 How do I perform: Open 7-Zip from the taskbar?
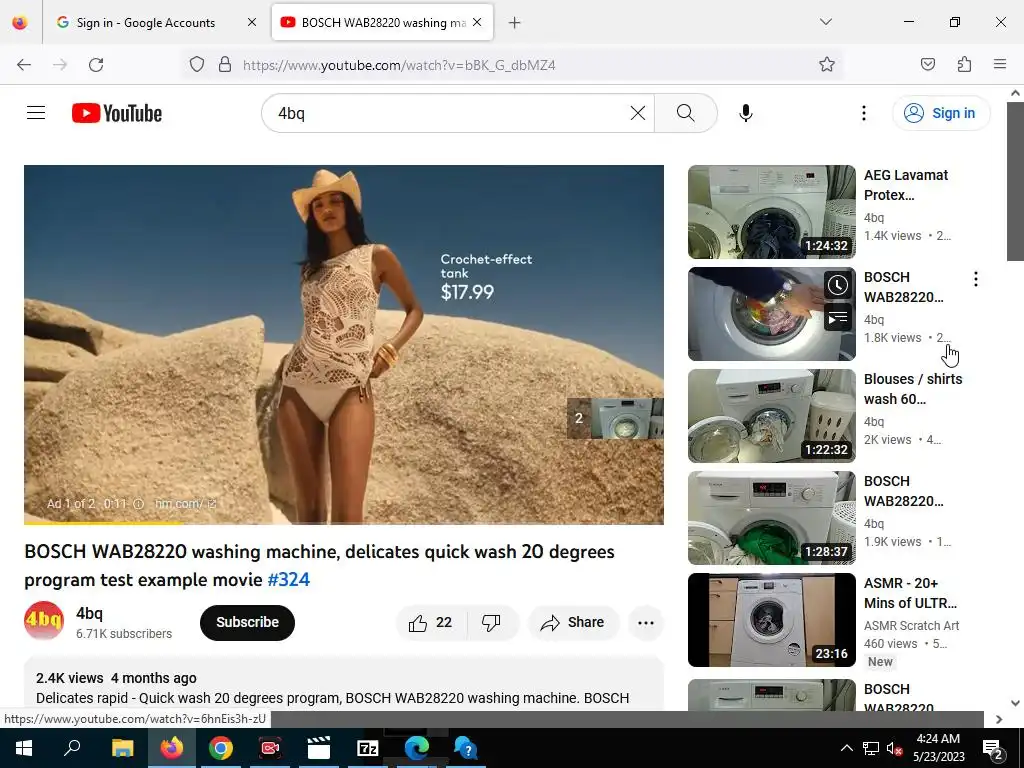(368, 748)
